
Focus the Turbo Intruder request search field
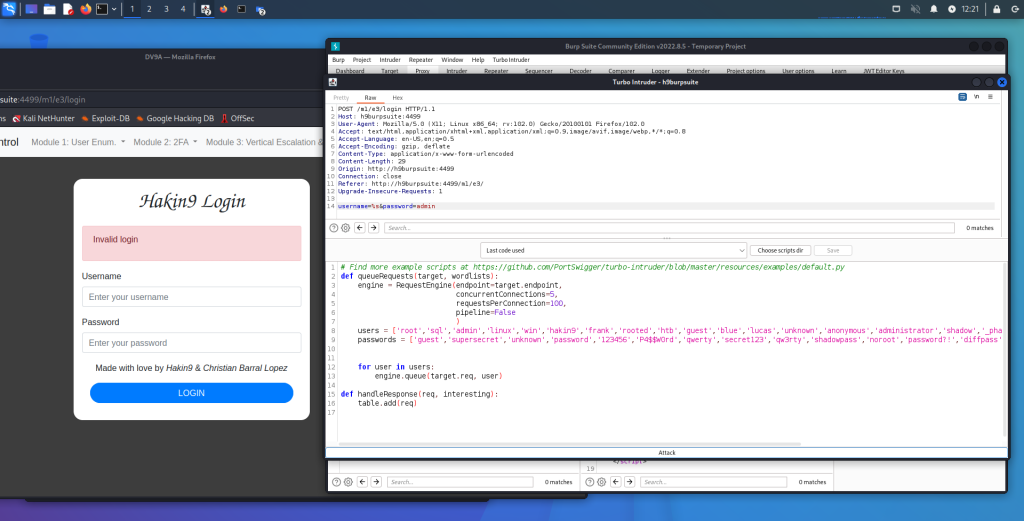pyautogui.click(x=669, y=228)
